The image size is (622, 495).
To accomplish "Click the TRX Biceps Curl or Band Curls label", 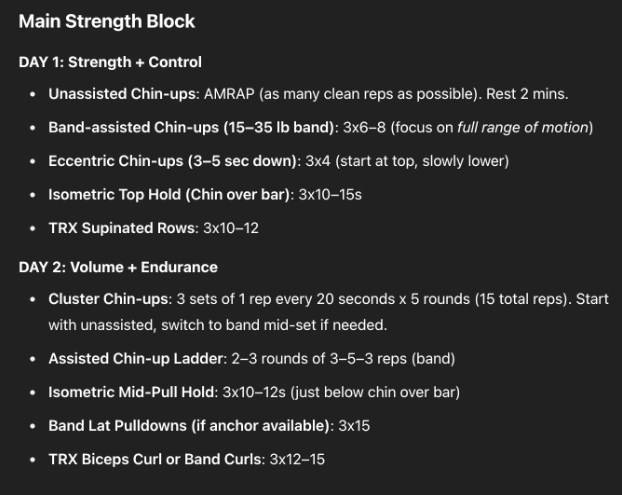I will point(155,459).
